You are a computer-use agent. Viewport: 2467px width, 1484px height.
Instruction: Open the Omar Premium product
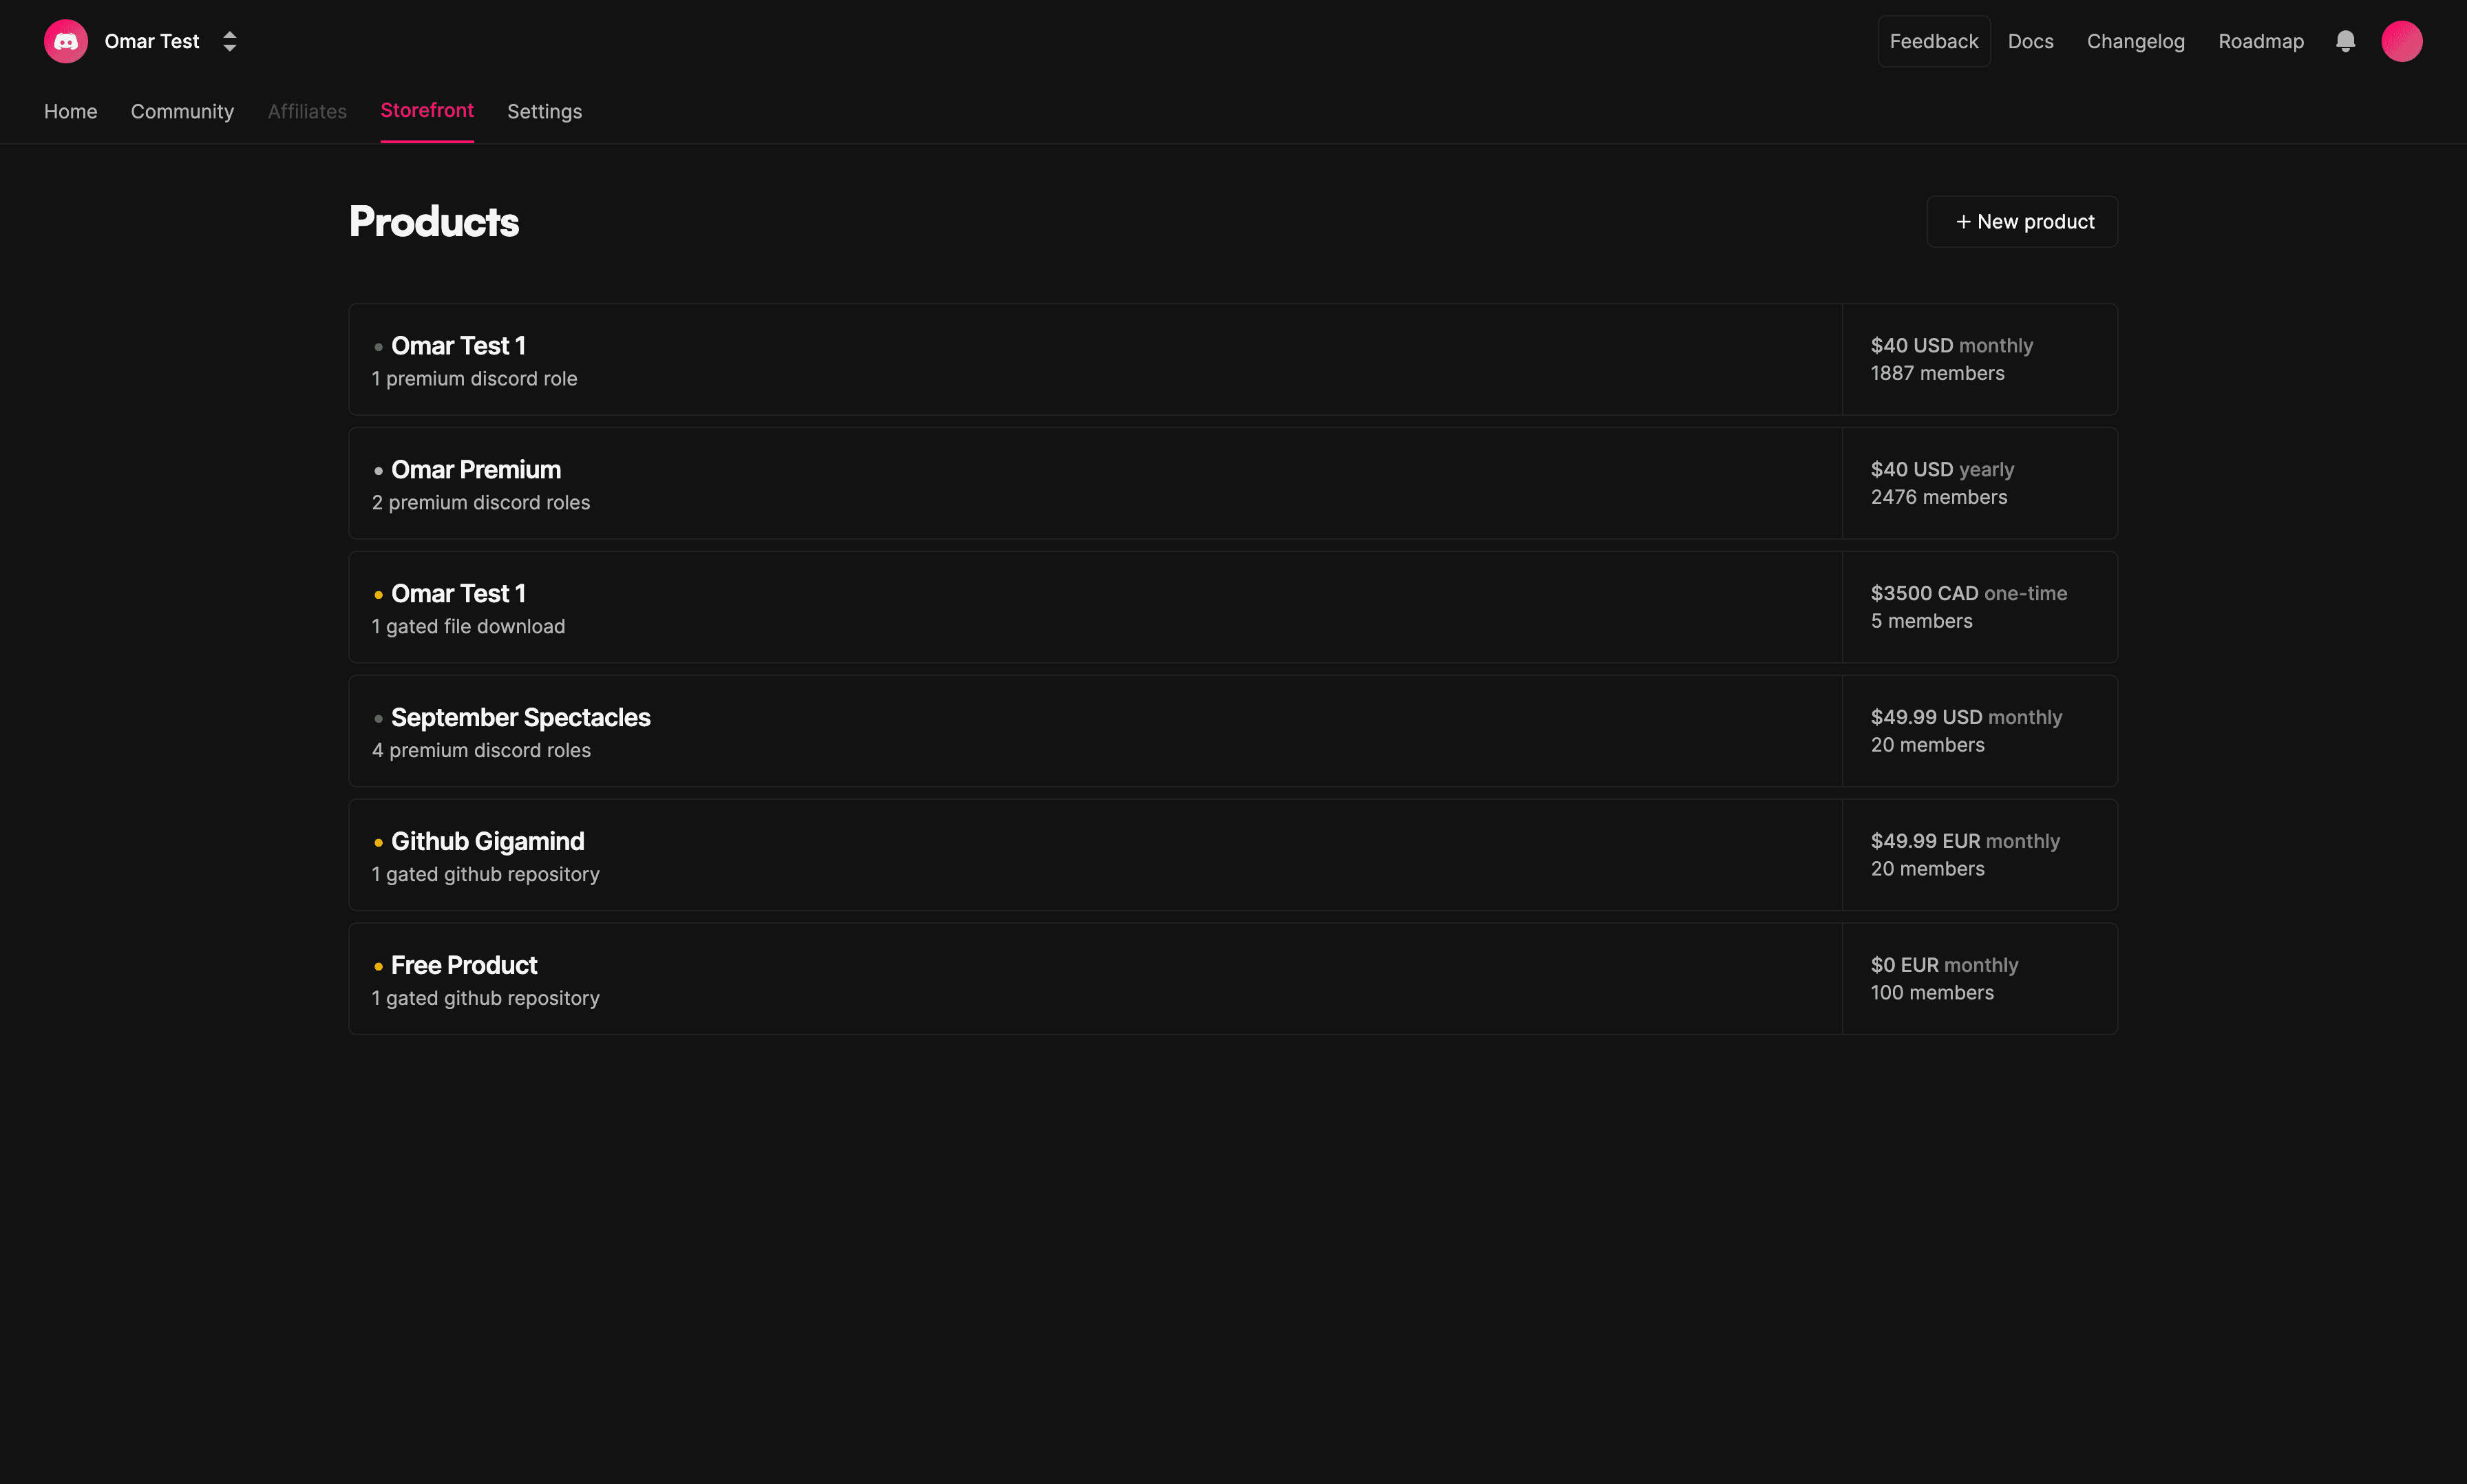pyautogui.click(x=1232, y=483)
